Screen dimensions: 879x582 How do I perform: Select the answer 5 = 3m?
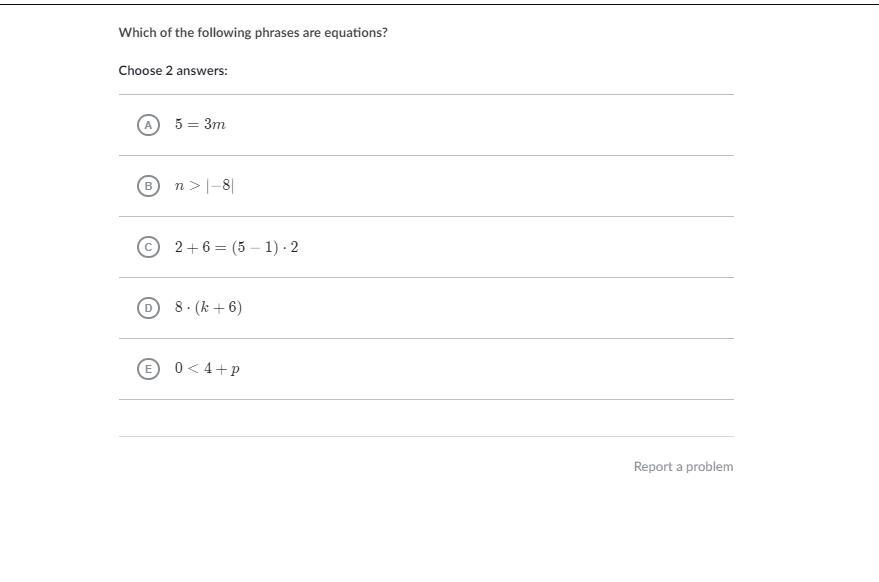pyautogui.click(x=200, y=125)
